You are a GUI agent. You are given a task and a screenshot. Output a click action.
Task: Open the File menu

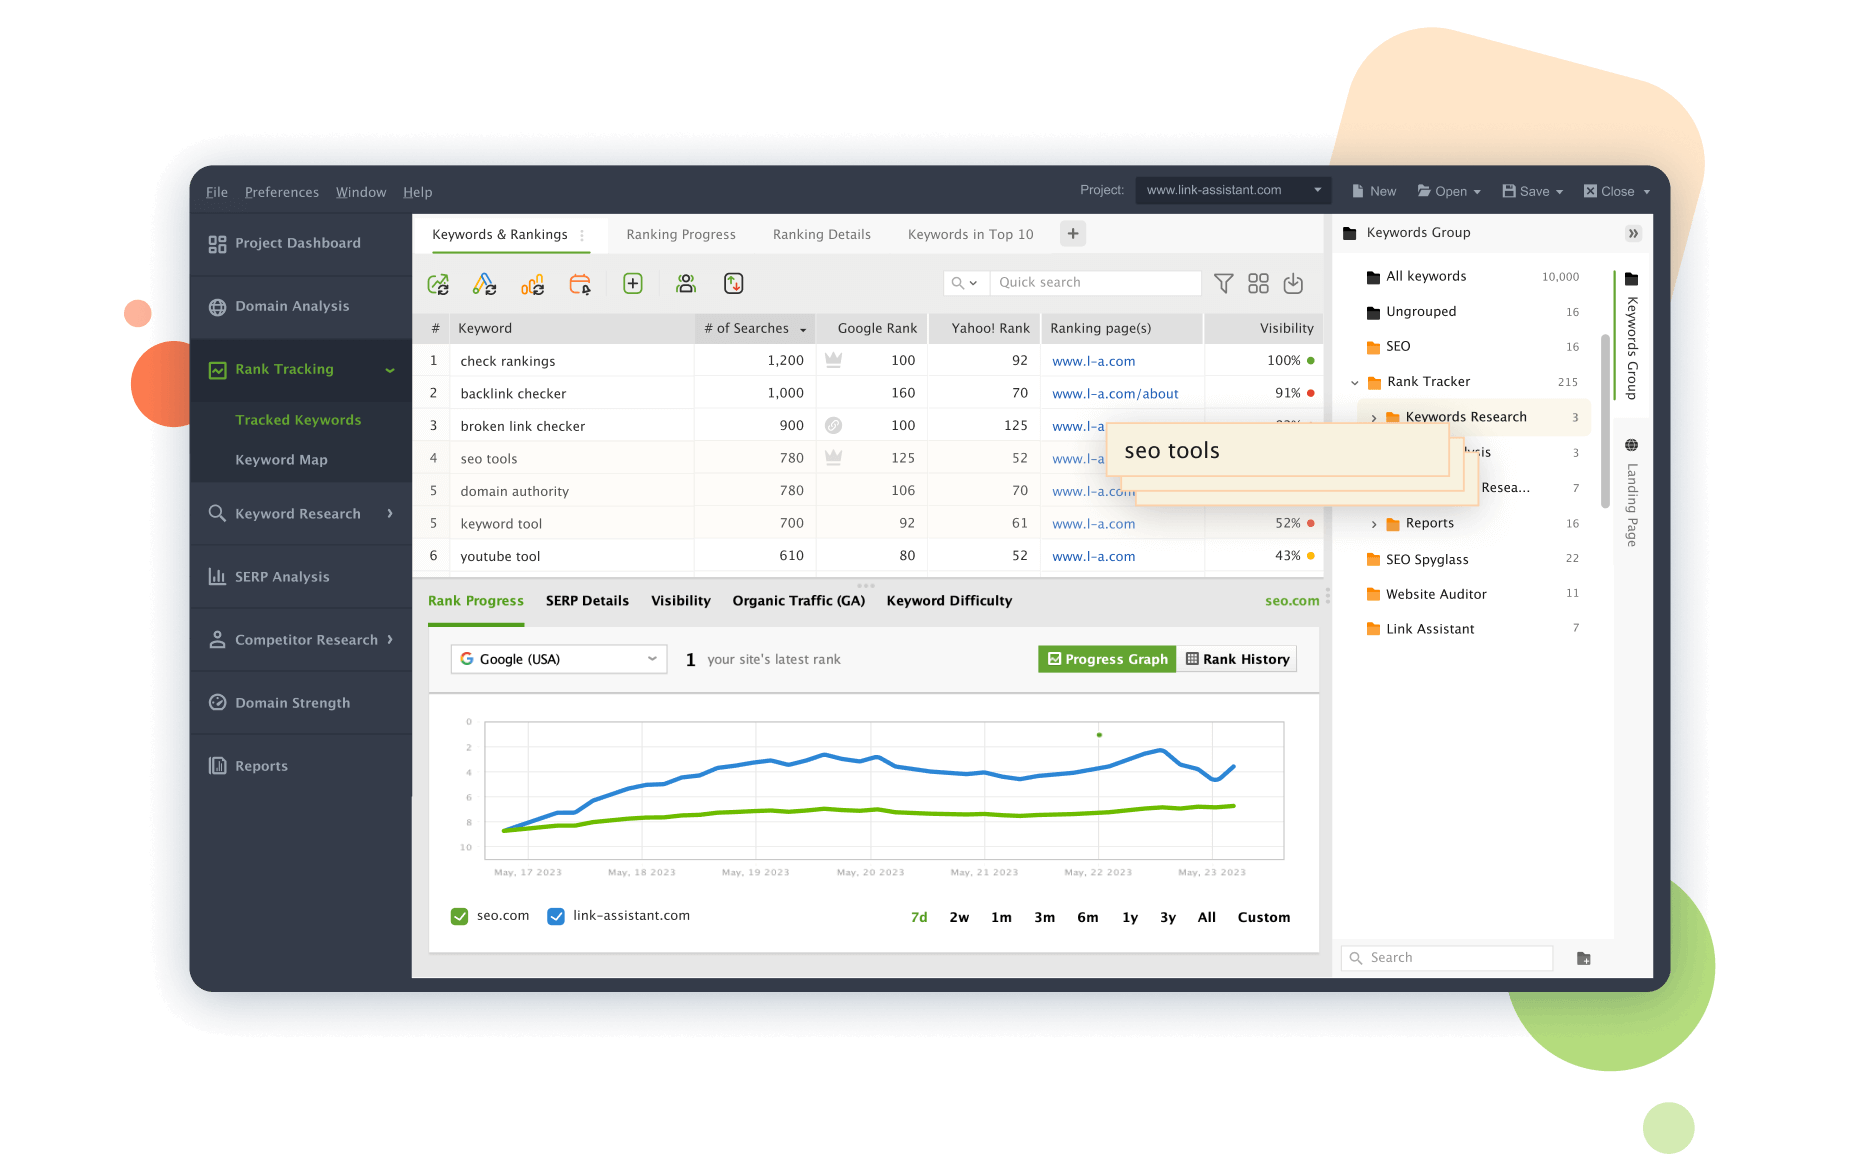click(x=217, y=192)
